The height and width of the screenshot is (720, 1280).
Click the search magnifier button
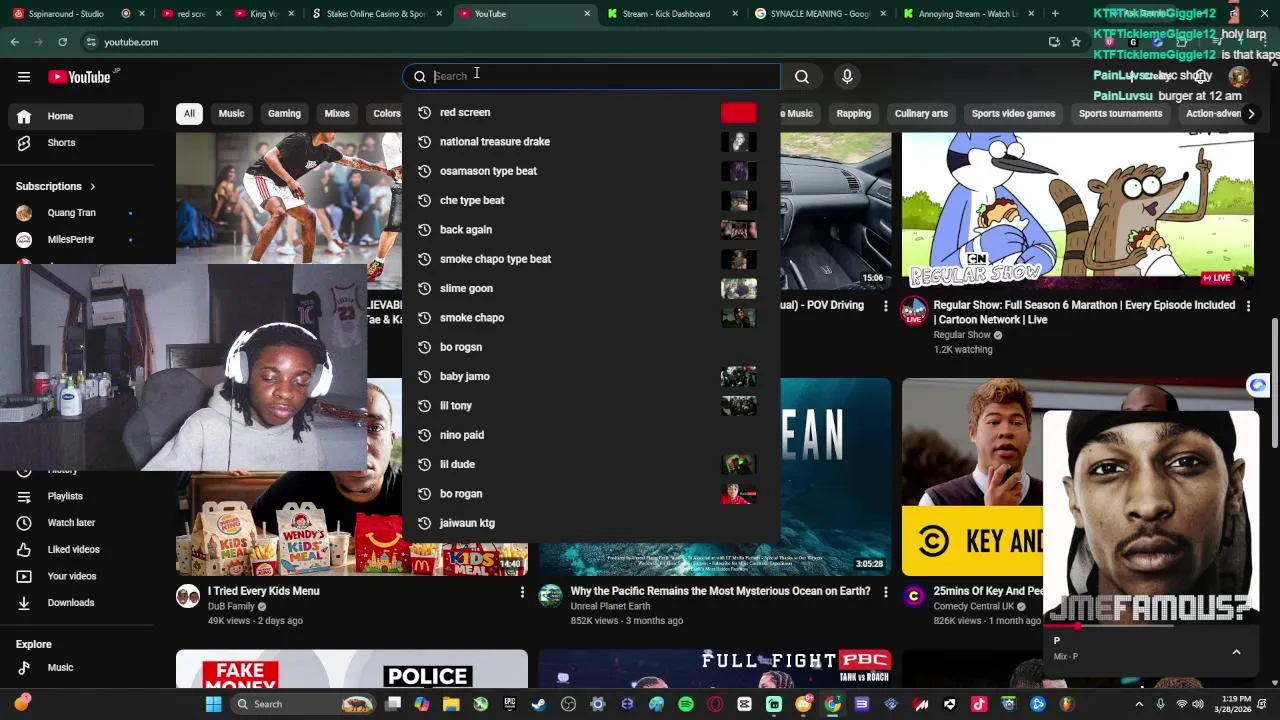(802, 77)
